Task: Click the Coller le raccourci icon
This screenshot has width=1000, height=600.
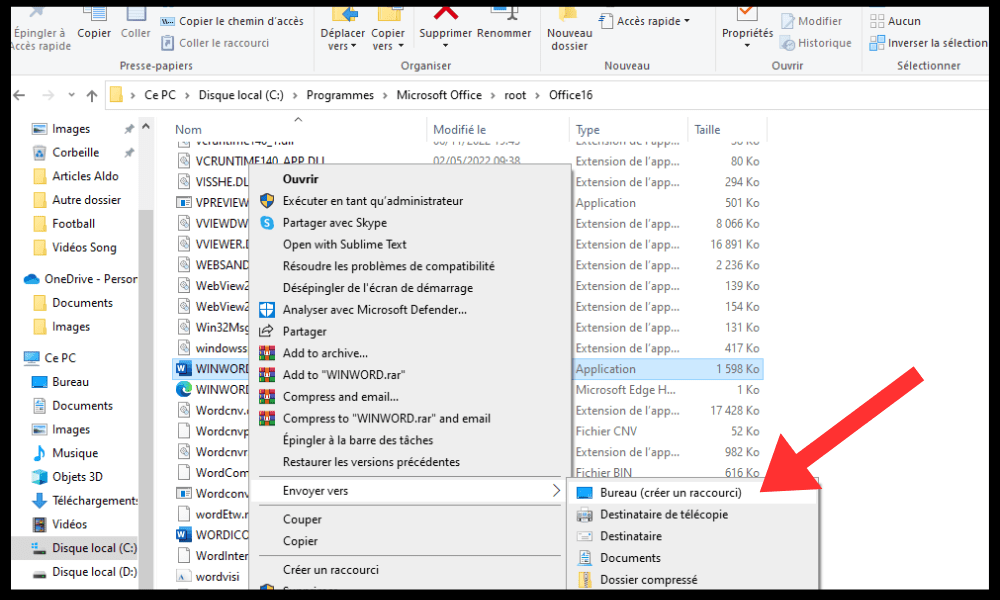Action: point(168,43)
